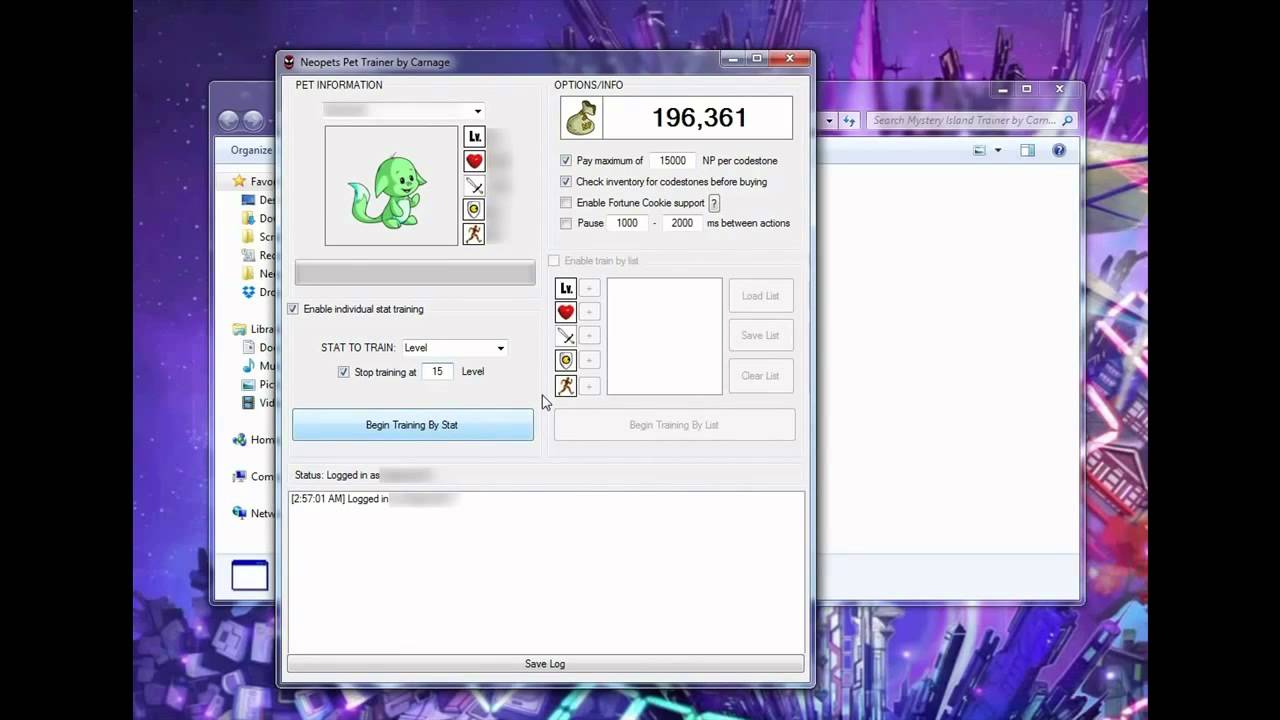This screenshot has width=1280, height=720.
Task: Click Explorer's Forward navigation arrow
Action: (x=253, y=121)
